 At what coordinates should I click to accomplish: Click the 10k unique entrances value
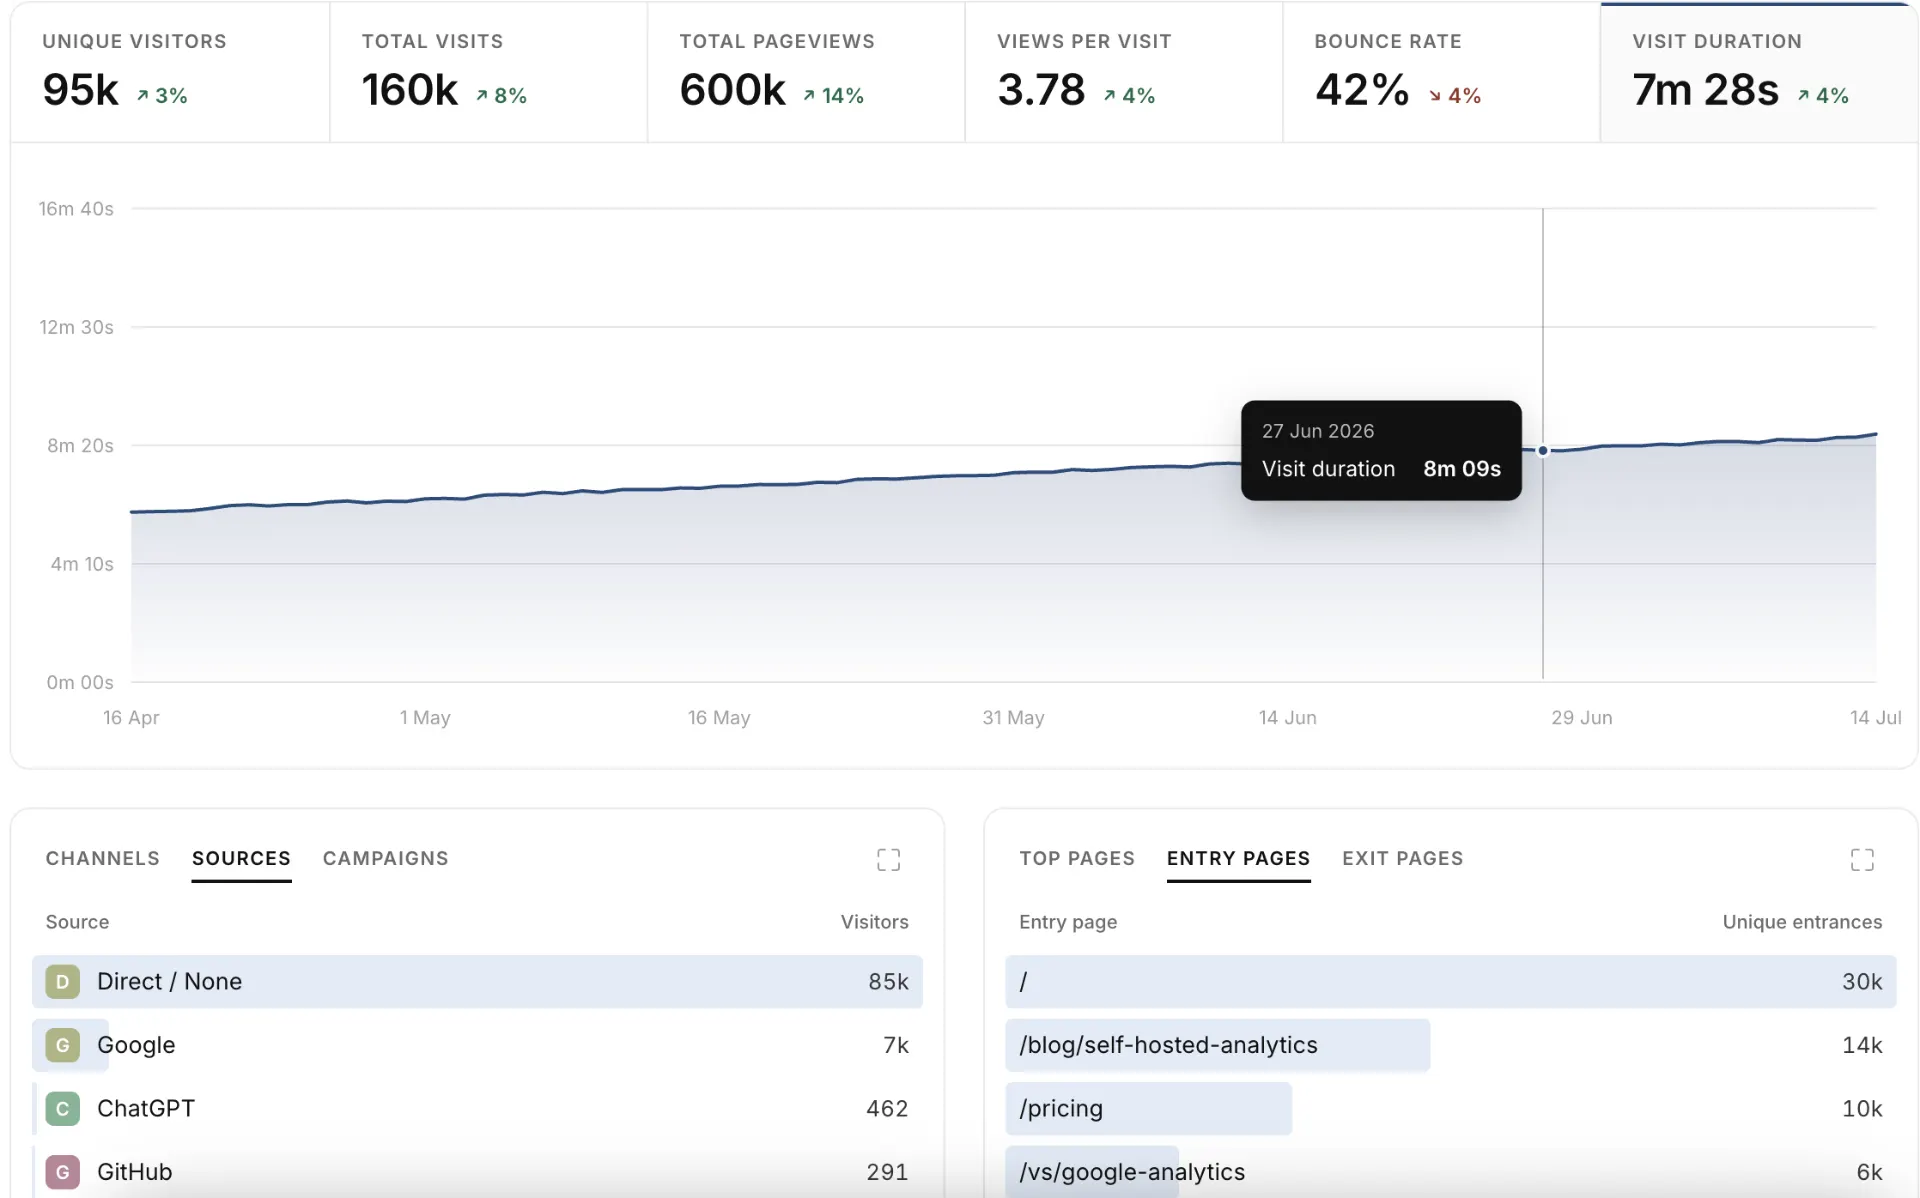tap(1862, 1108)
